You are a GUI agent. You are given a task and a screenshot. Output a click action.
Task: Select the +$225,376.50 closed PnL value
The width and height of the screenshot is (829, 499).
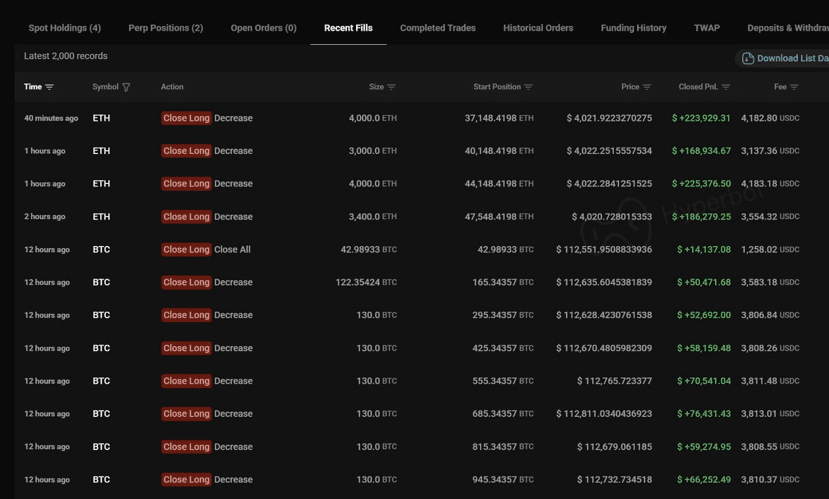click(x=701, y=184)
